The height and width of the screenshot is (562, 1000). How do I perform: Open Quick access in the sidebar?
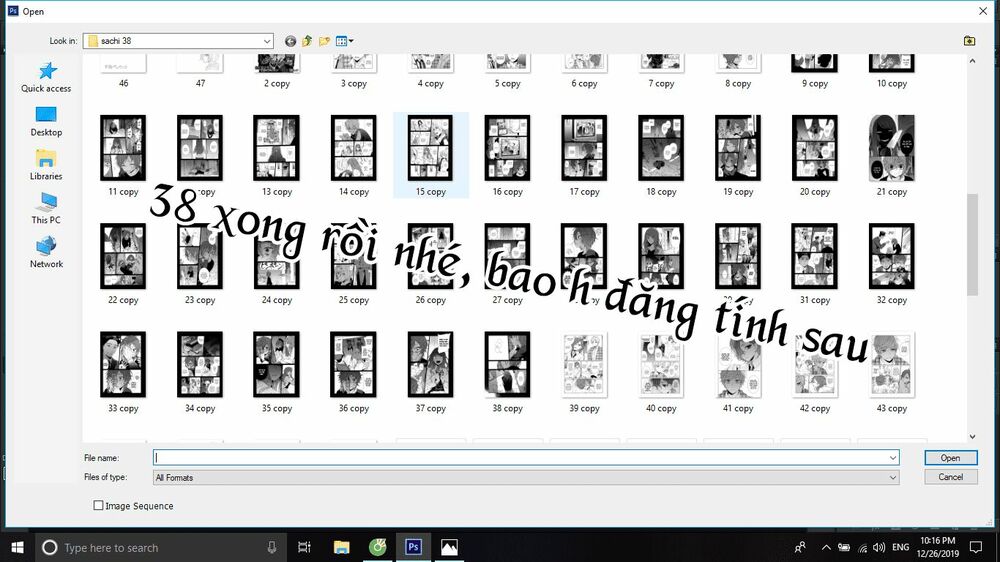pos(46,77)
